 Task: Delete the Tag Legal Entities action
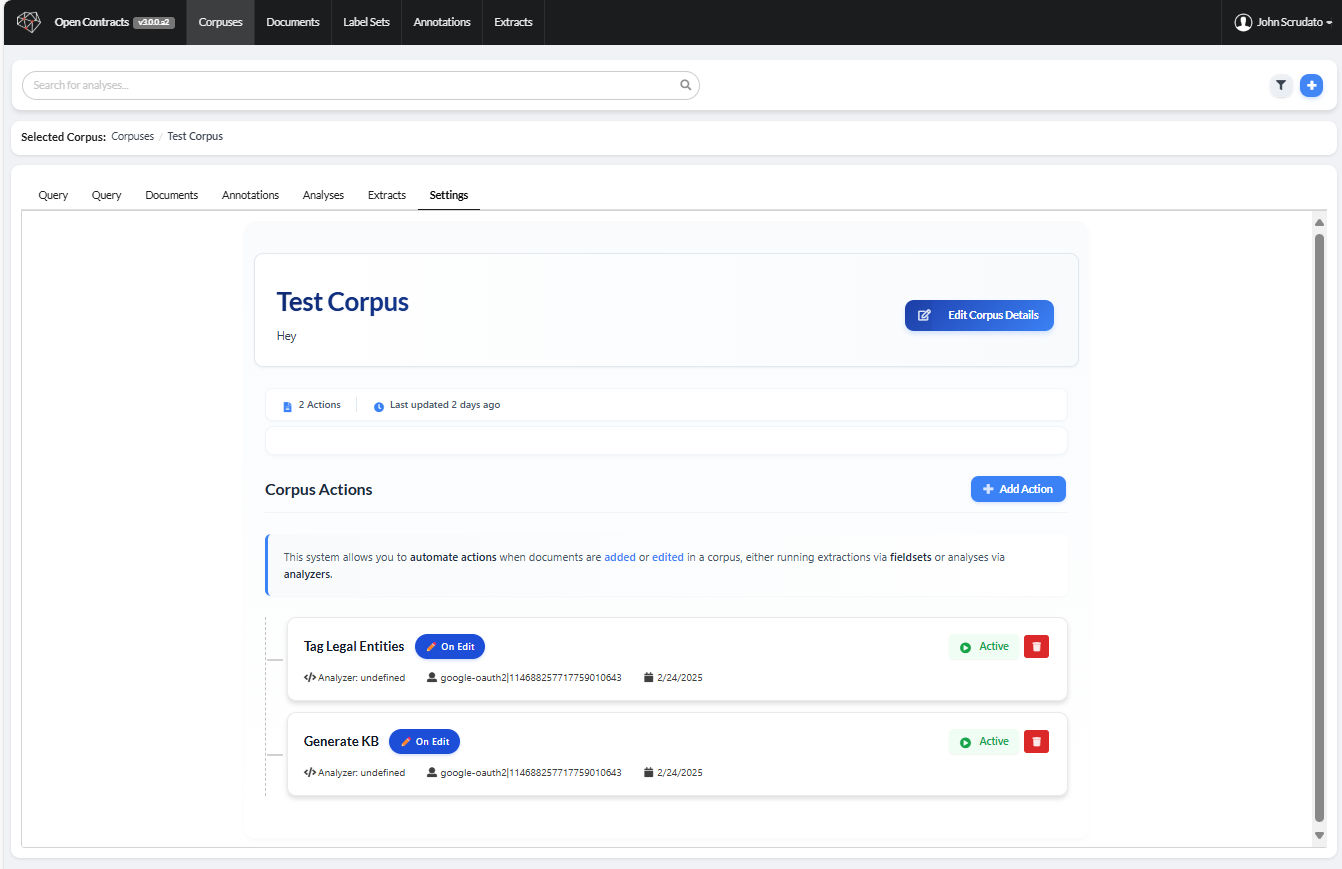coord(1036,647)
